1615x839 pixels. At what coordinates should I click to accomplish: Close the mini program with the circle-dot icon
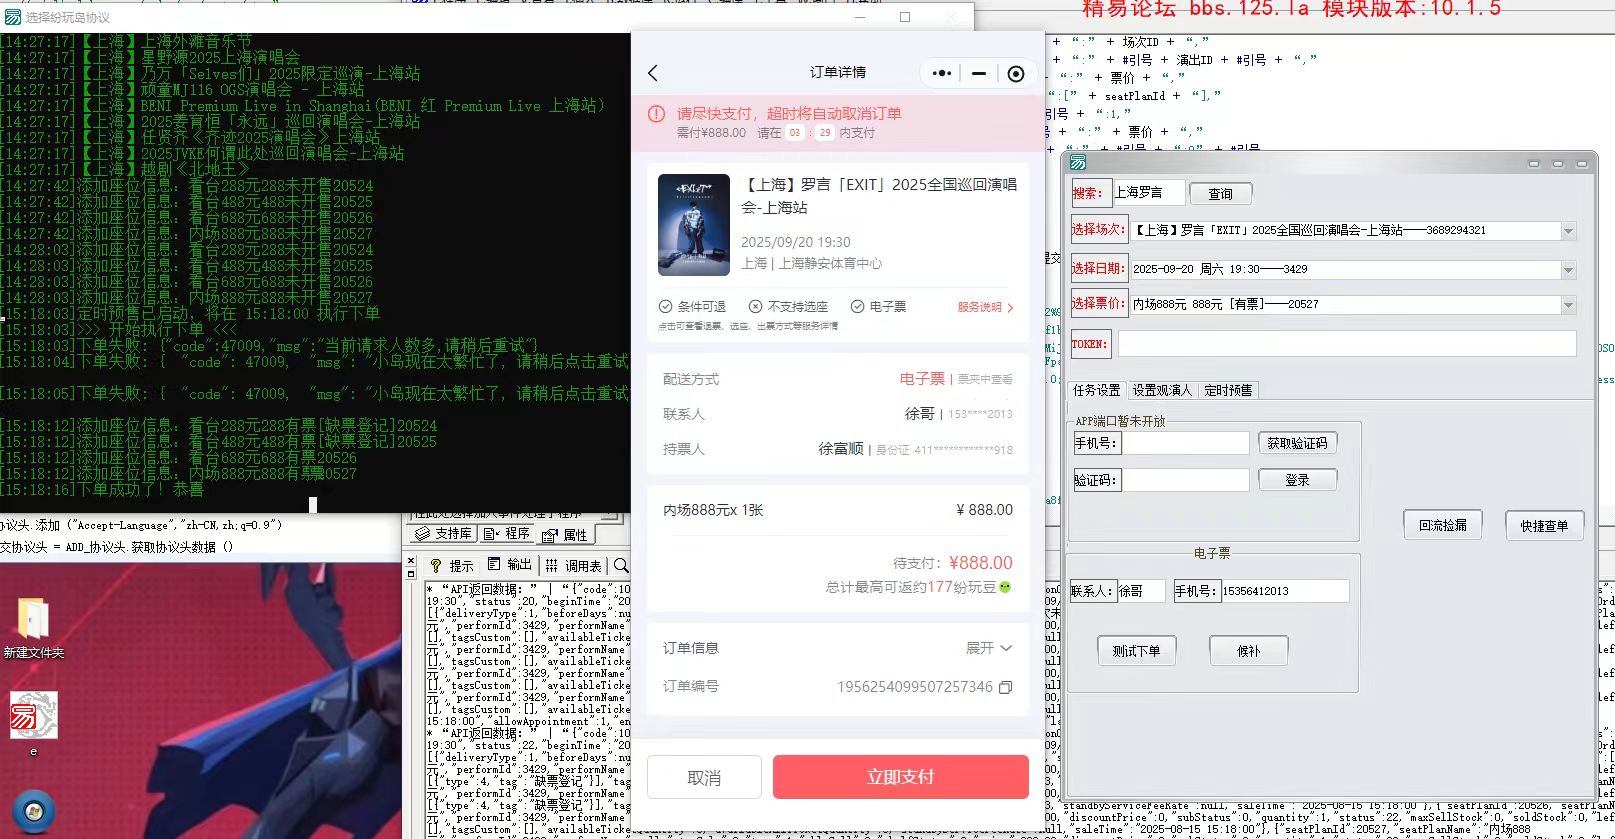[x=1016, y=73]
